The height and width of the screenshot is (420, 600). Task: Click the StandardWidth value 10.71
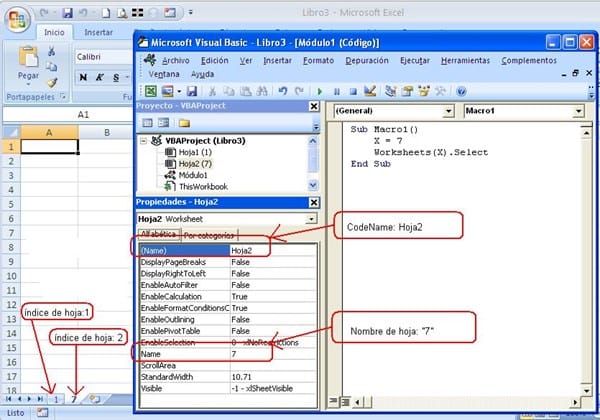(273, 377)
